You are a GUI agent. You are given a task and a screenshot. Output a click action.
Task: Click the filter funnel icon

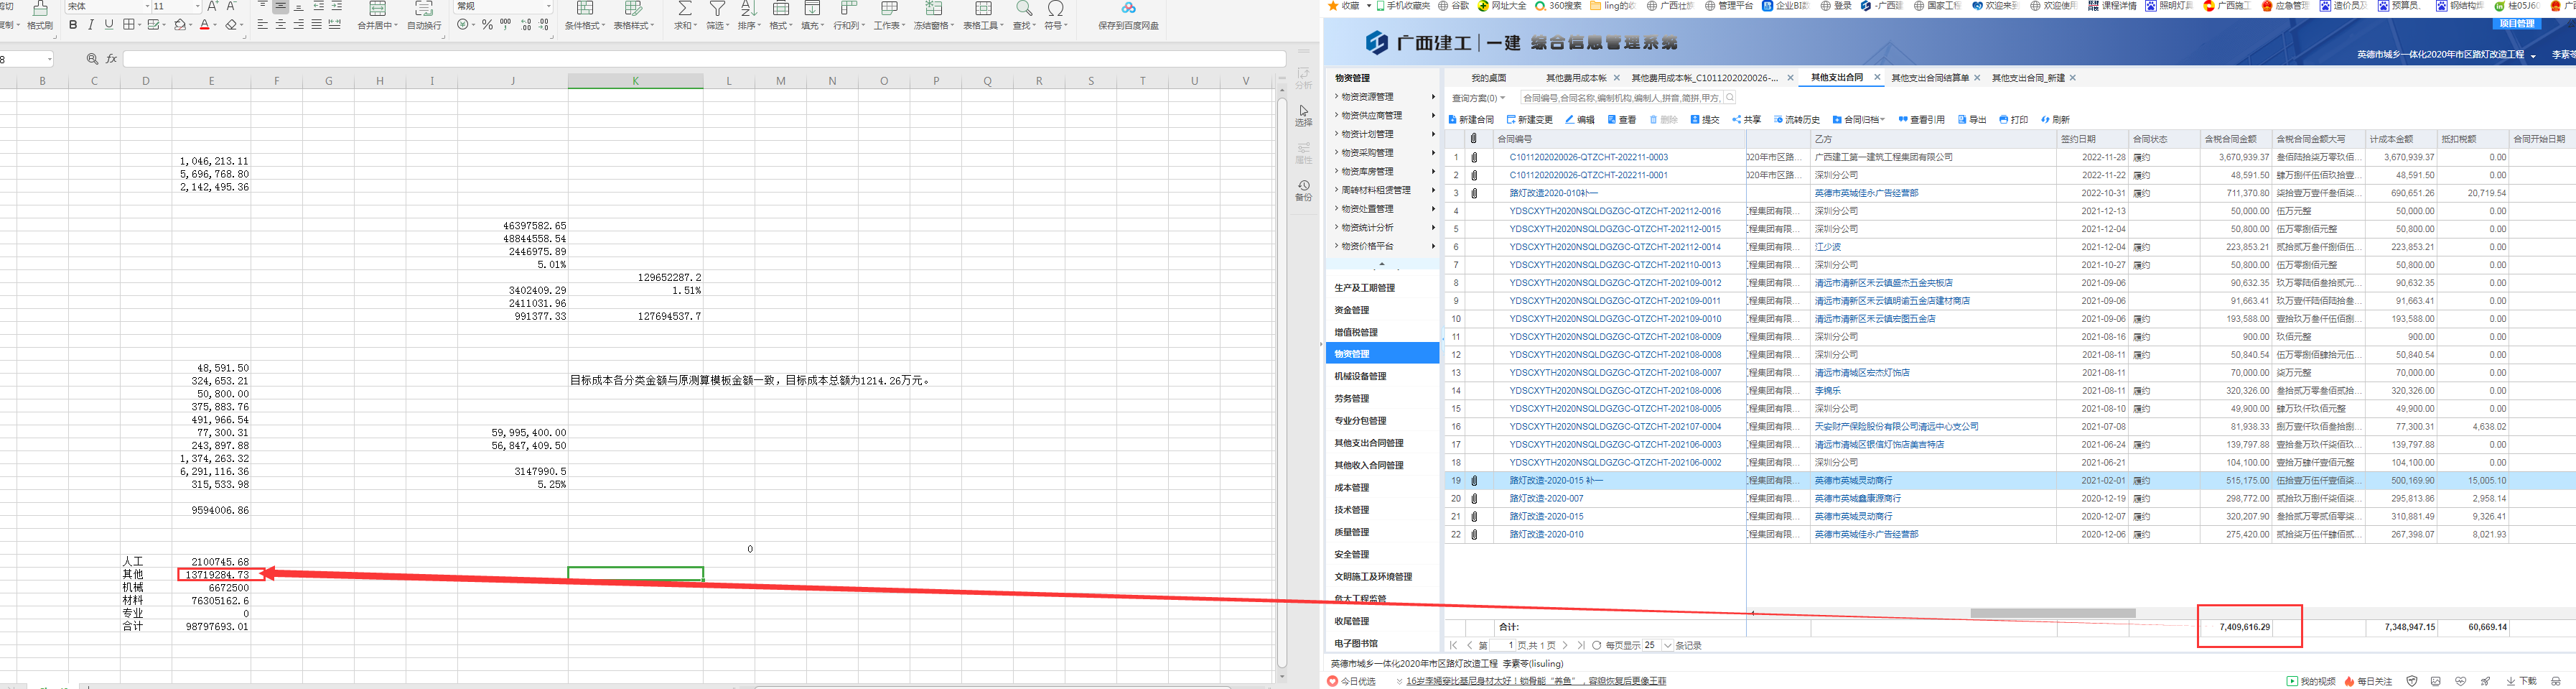pyautogui.click(x=717, y=8)
